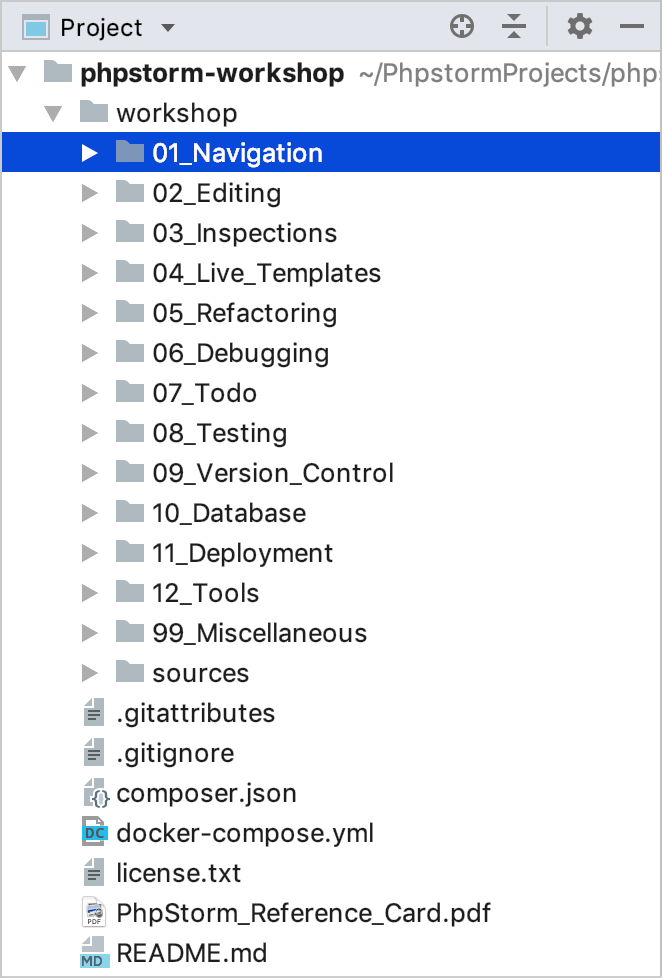
Task: Click the Collapse All icon in header
Action: pos(514,27)
